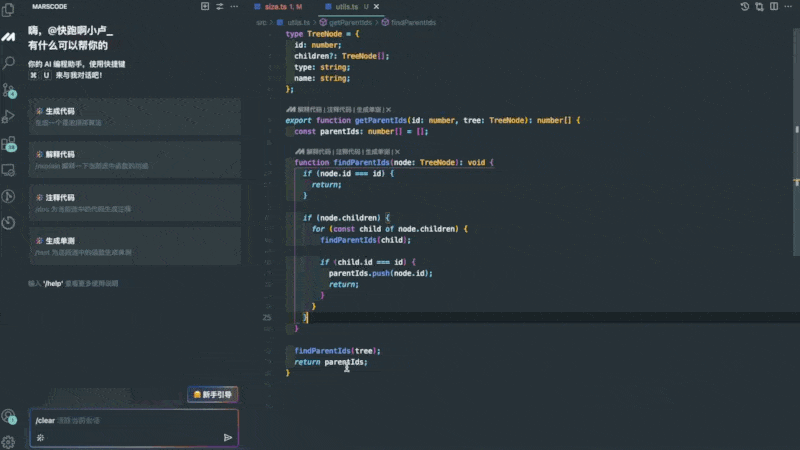Click the 注释代码 suggestion card
800x450 pixels.
pyautogui.click(x=135, y=203)
